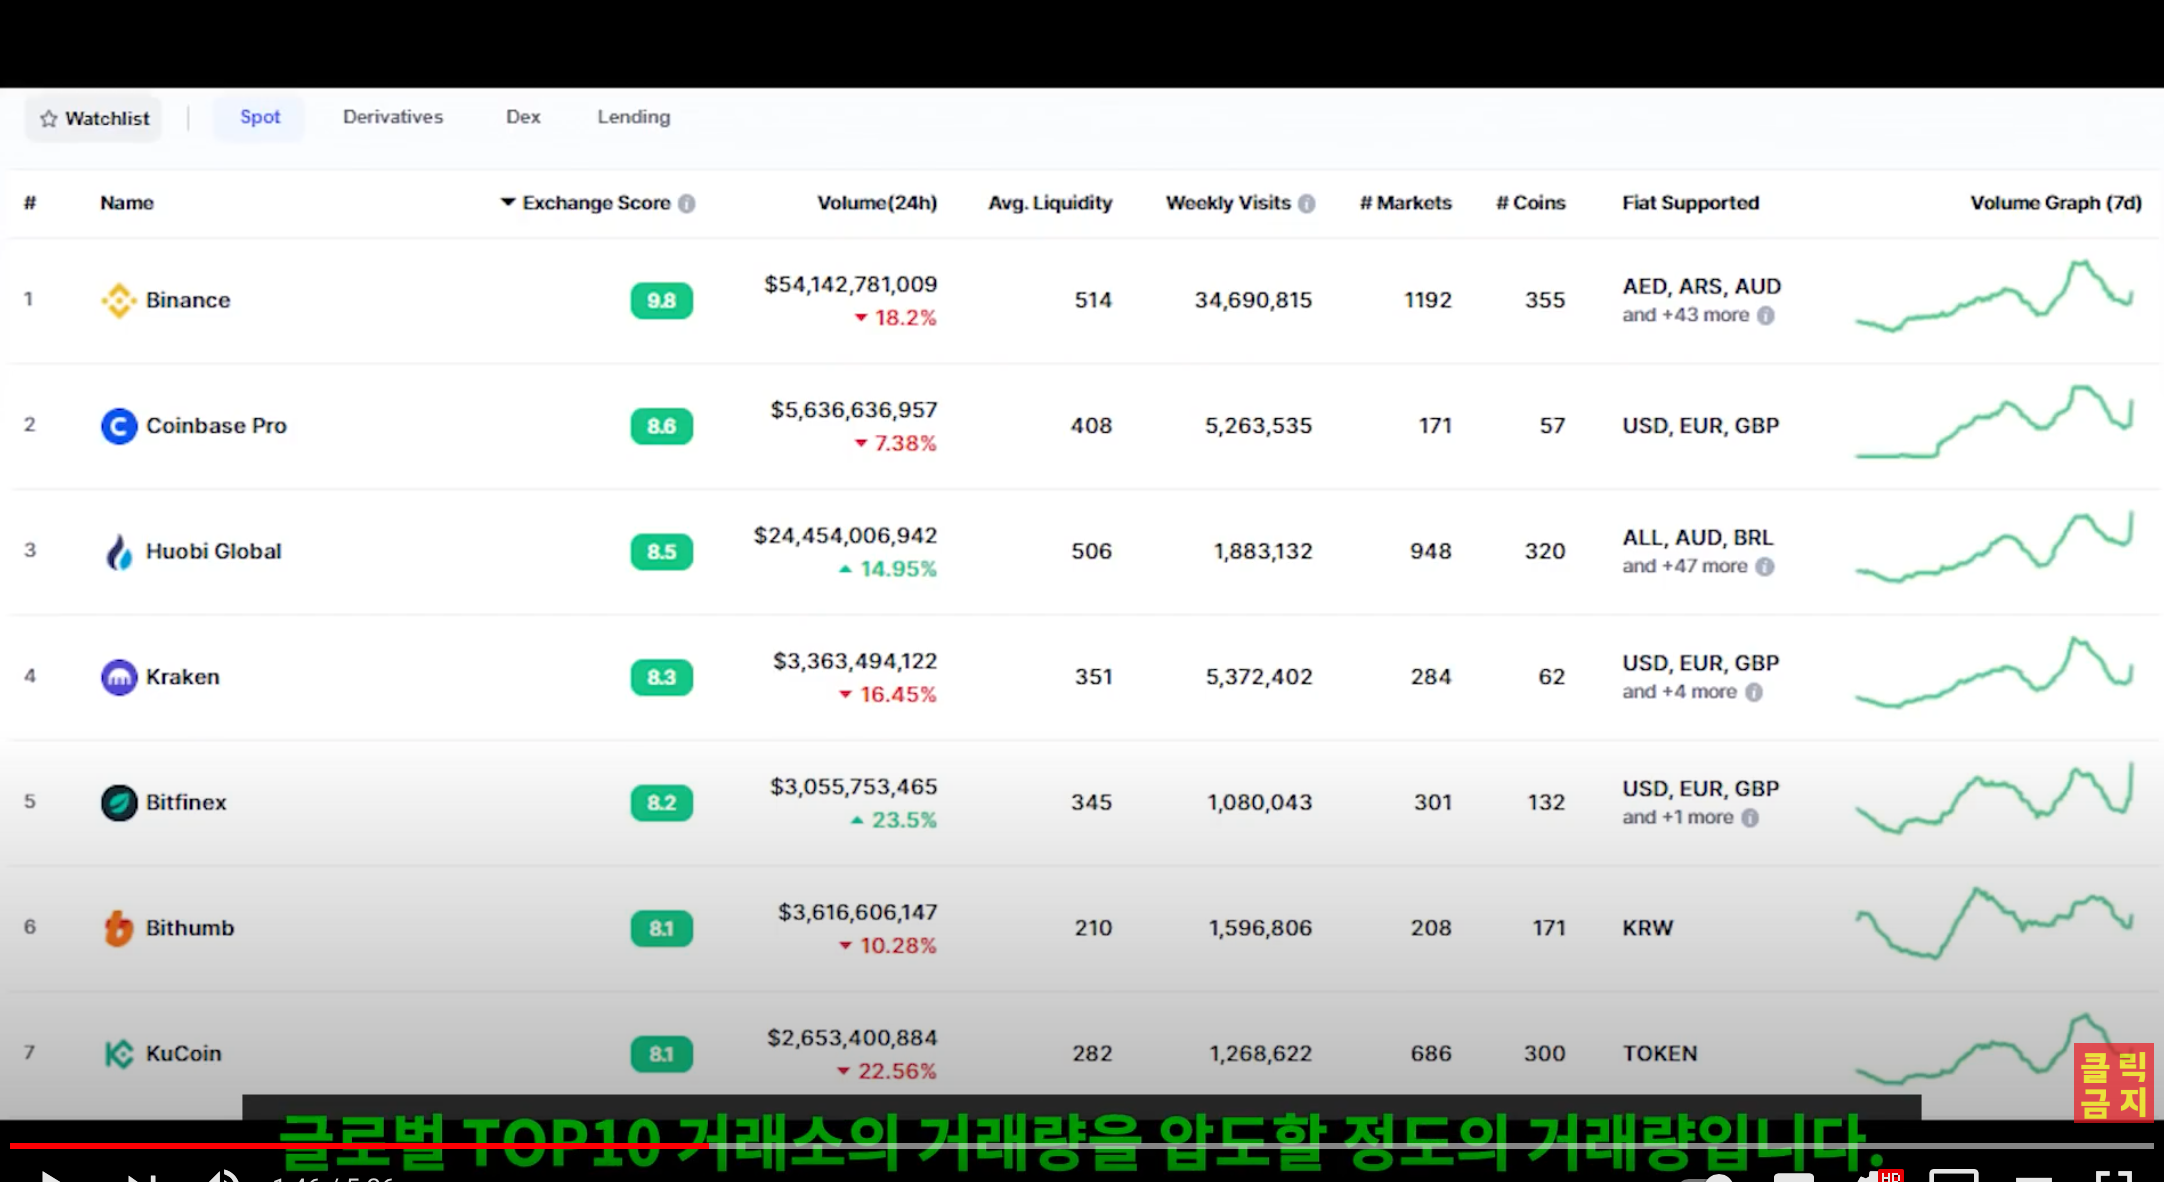This screenshot has height=1182, width=2164.
Task: Click the Kraken logo icon
Action: click(119, 678)
